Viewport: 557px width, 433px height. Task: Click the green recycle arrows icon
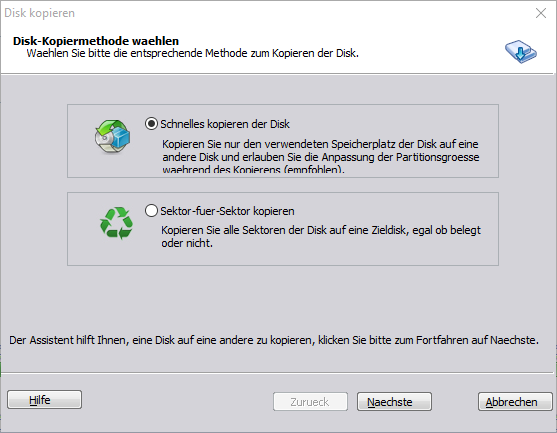click(x=116, y=223)
